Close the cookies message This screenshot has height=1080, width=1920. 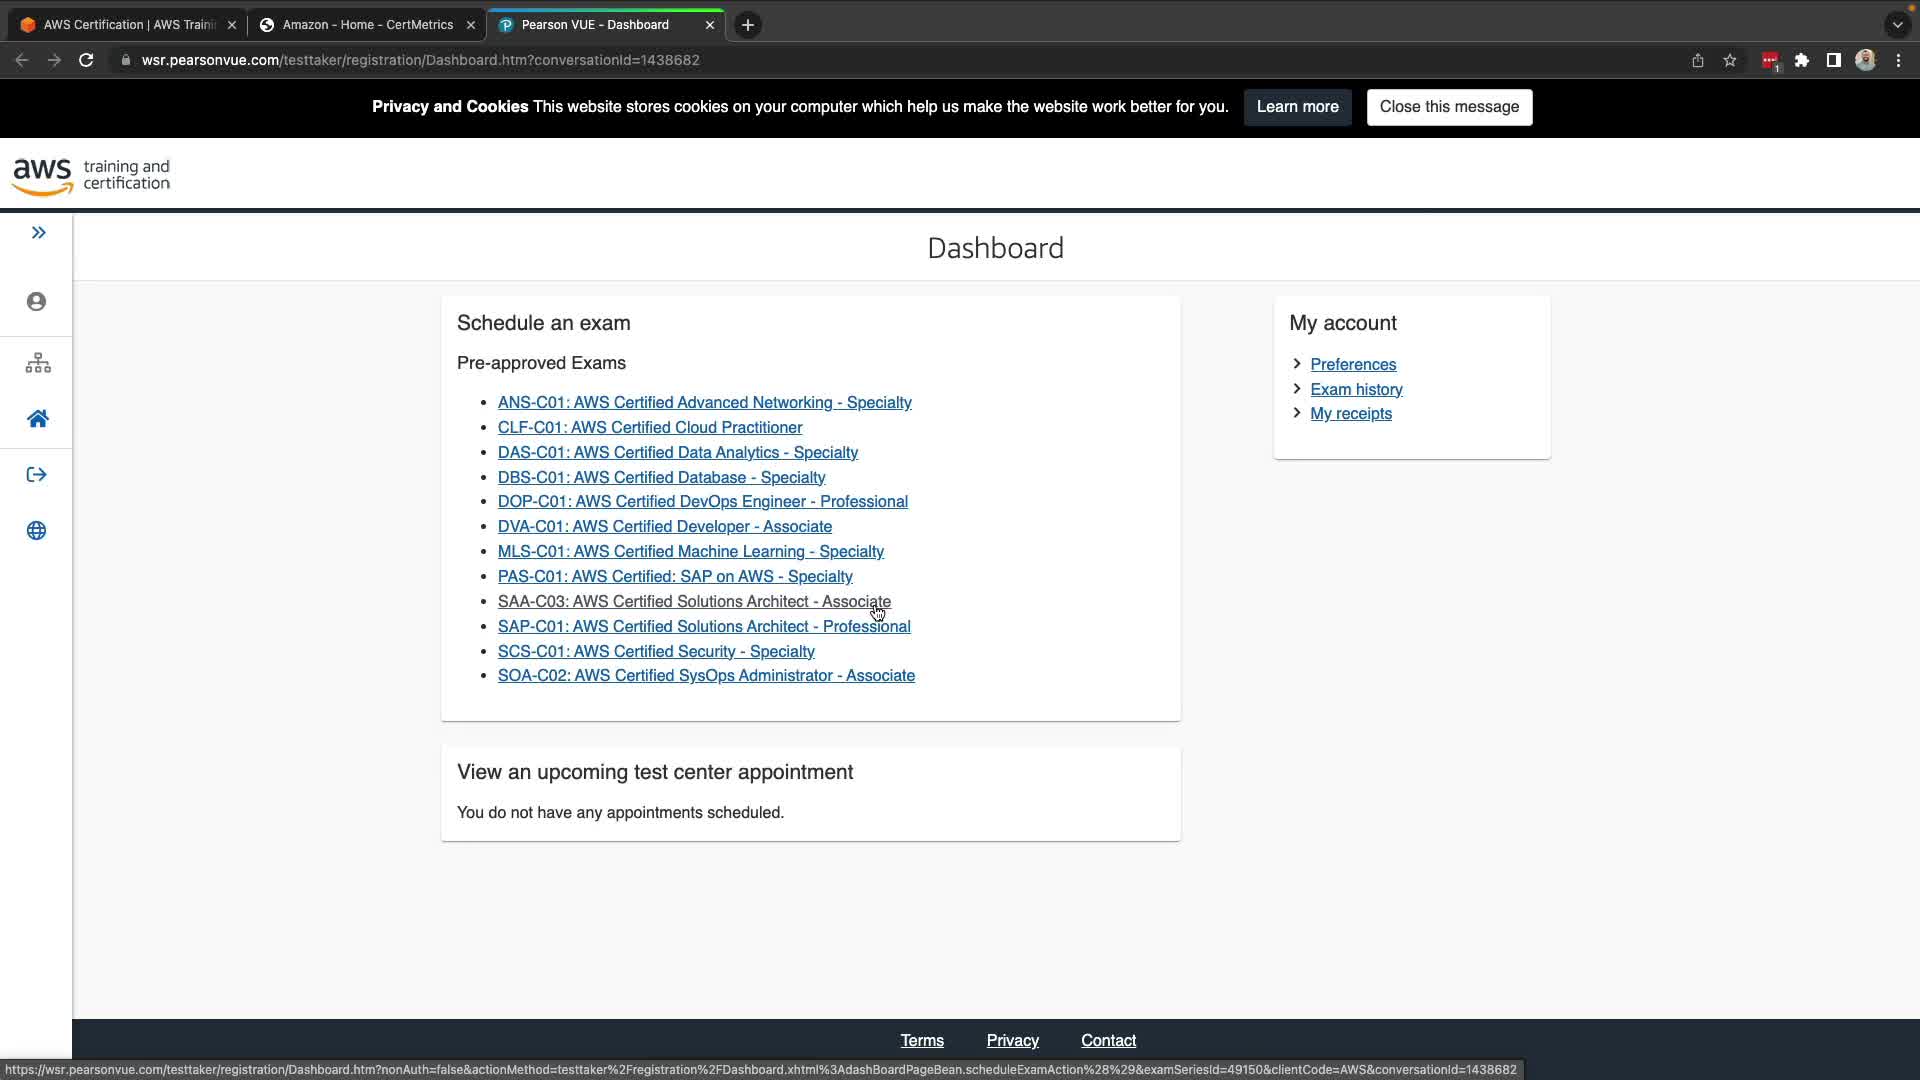click(1449, 107)
